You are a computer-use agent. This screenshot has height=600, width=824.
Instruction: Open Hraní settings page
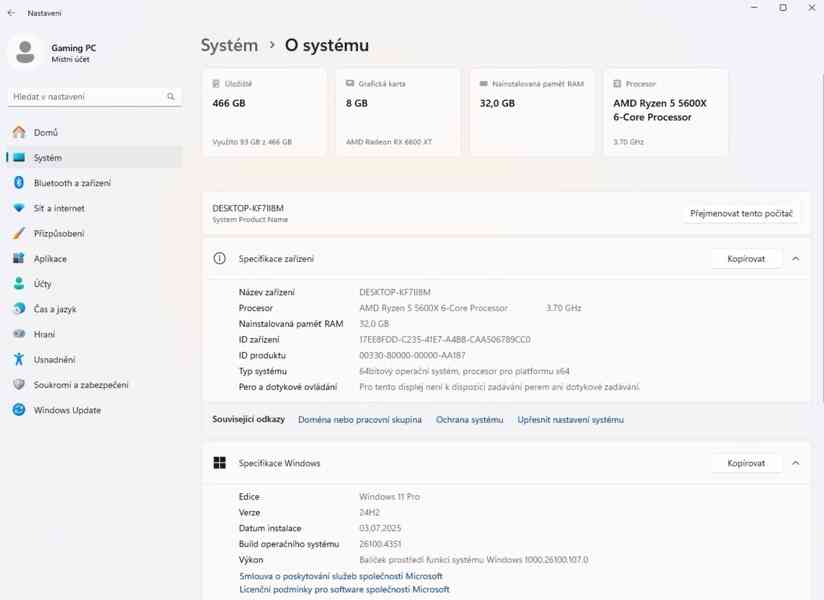pos(95,334)
